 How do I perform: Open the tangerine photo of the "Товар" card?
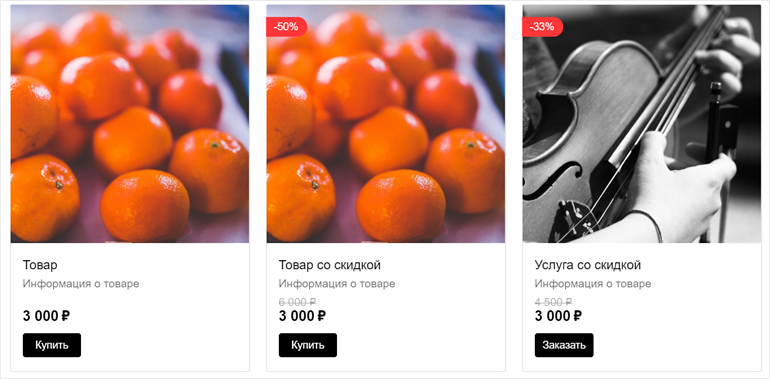[130, 124]
